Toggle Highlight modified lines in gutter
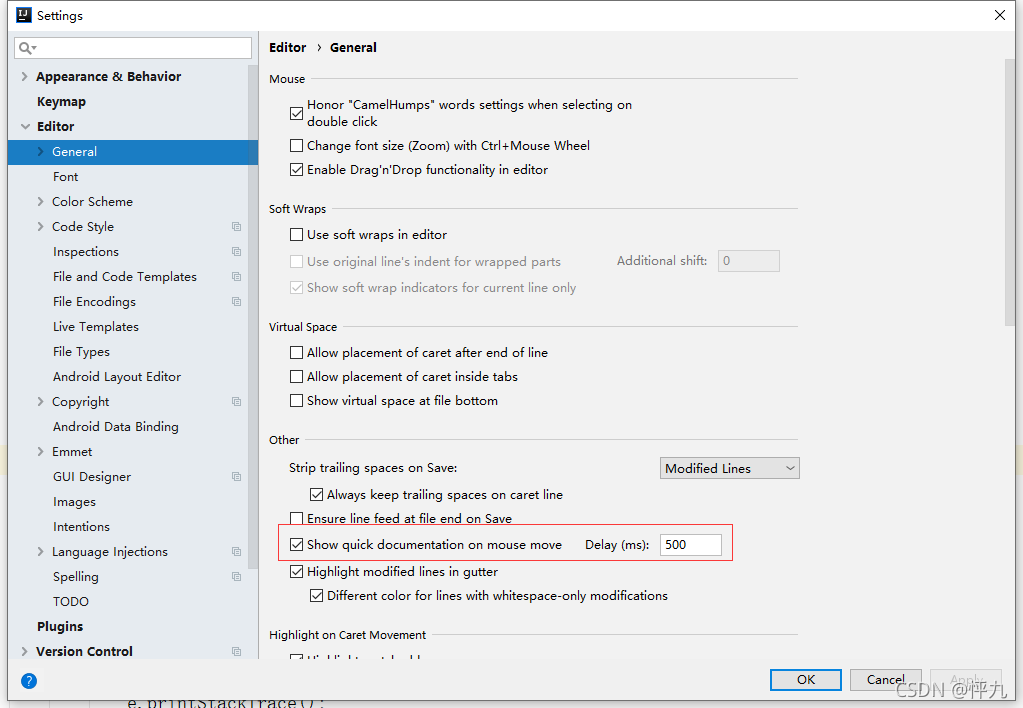1023x708 pixels. pos(296,572)
